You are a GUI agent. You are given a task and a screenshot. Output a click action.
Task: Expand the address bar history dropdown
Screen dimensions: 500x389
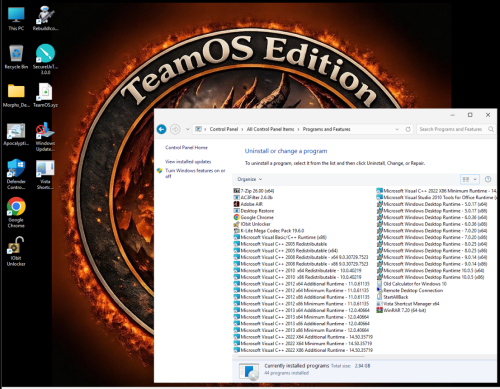pos(397,129)
